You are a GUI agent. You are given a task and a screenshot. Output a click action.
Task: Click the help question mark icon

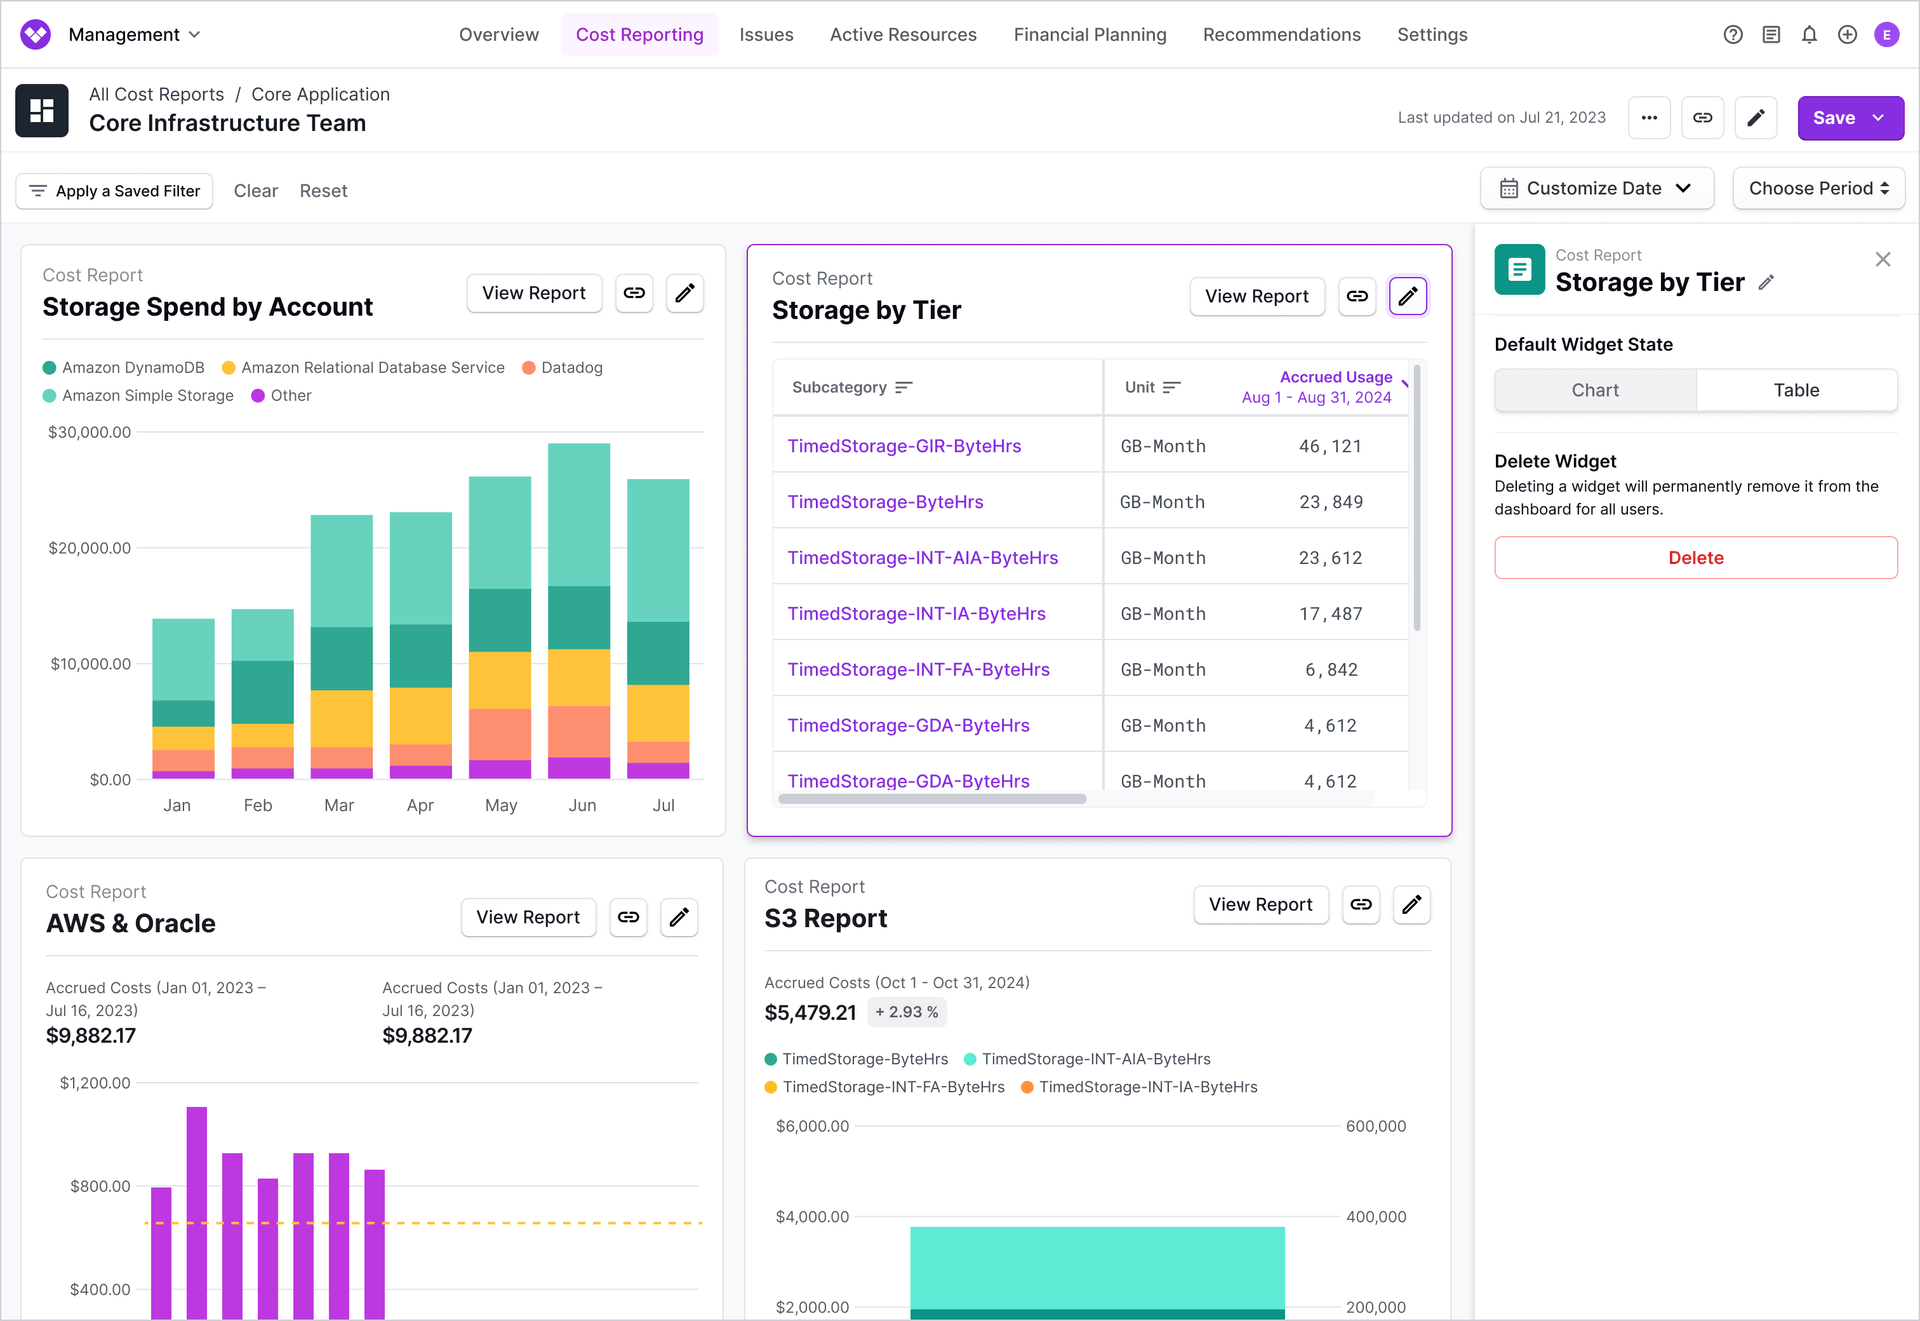[1733, 35]
